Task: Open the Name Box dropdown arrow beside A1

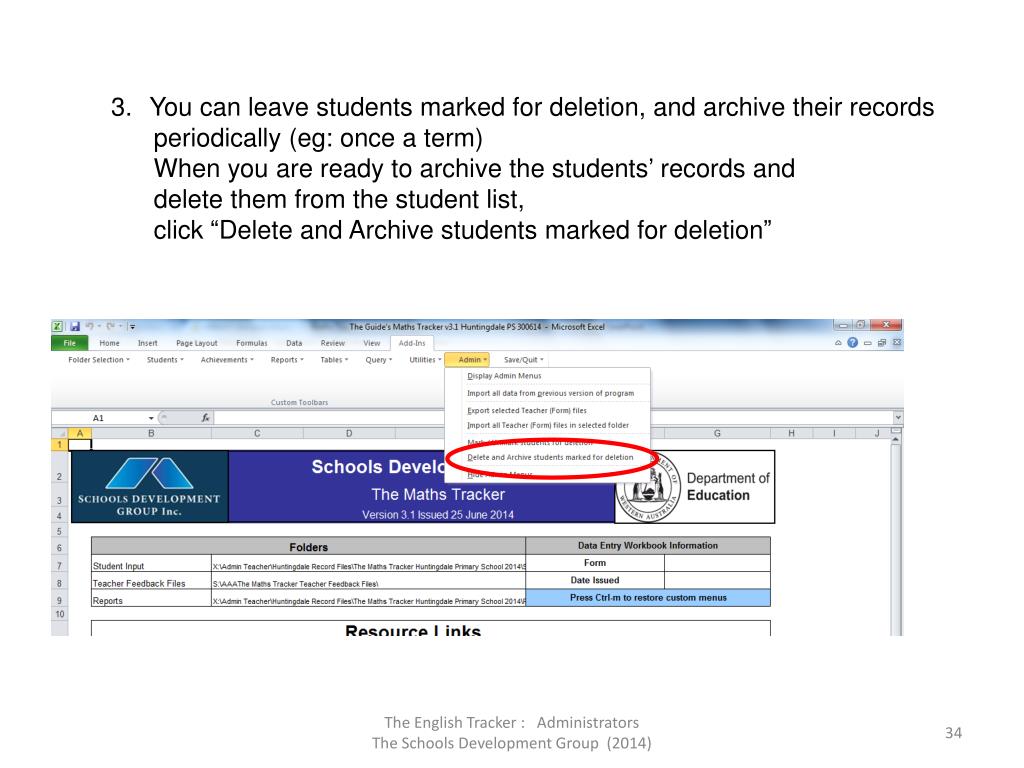Action: (151, 418)
